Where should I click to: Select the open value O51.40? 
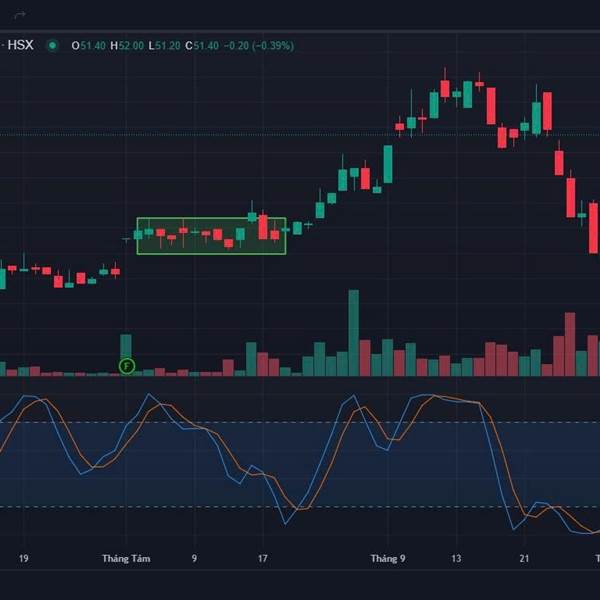coord(88,46)
